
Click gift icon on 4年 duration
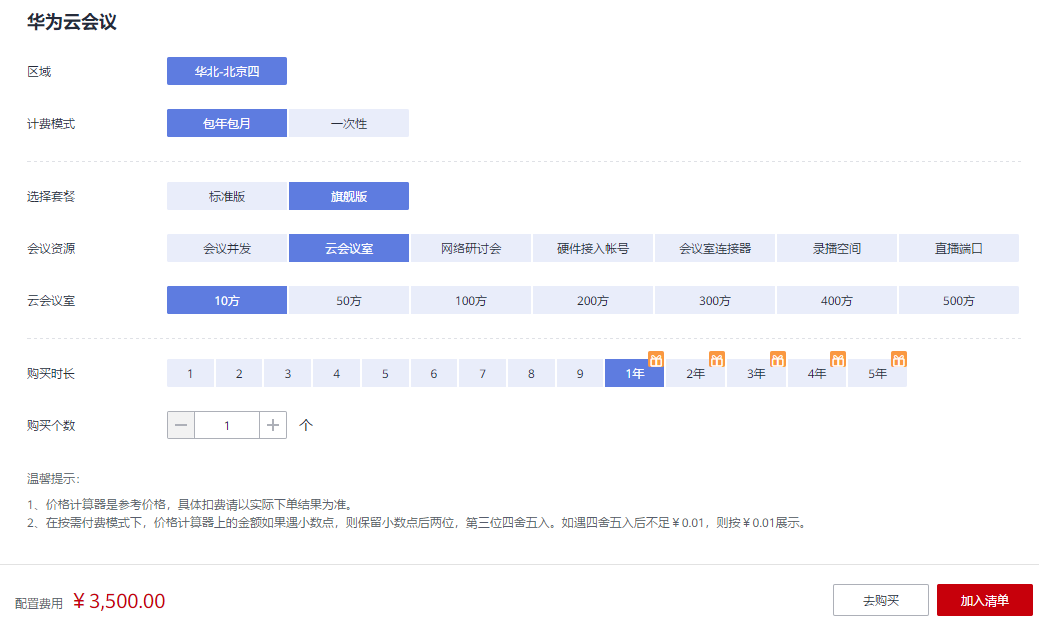click(x=838, y=359)
